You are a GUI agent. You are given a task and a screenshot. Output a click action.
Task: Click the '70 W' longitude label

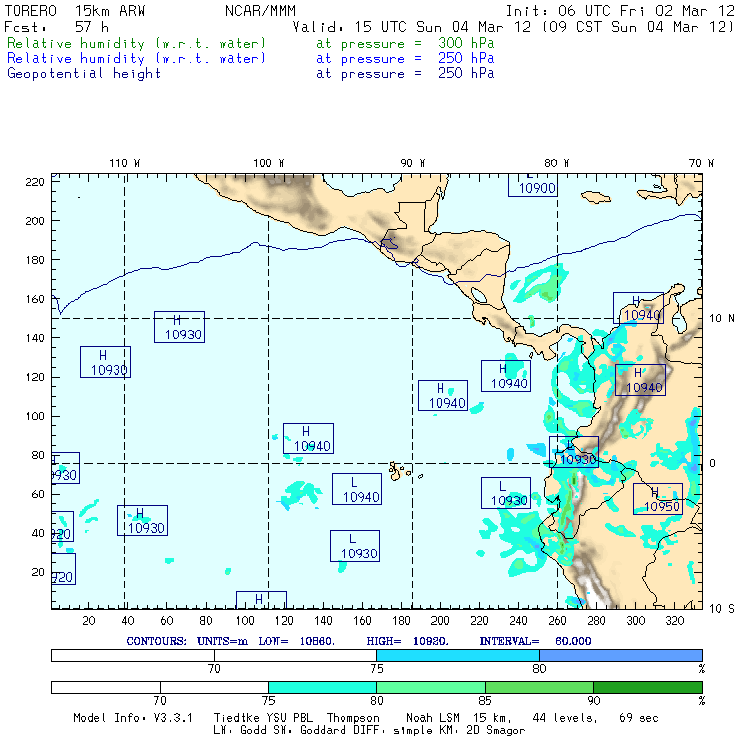pos(701,163)
